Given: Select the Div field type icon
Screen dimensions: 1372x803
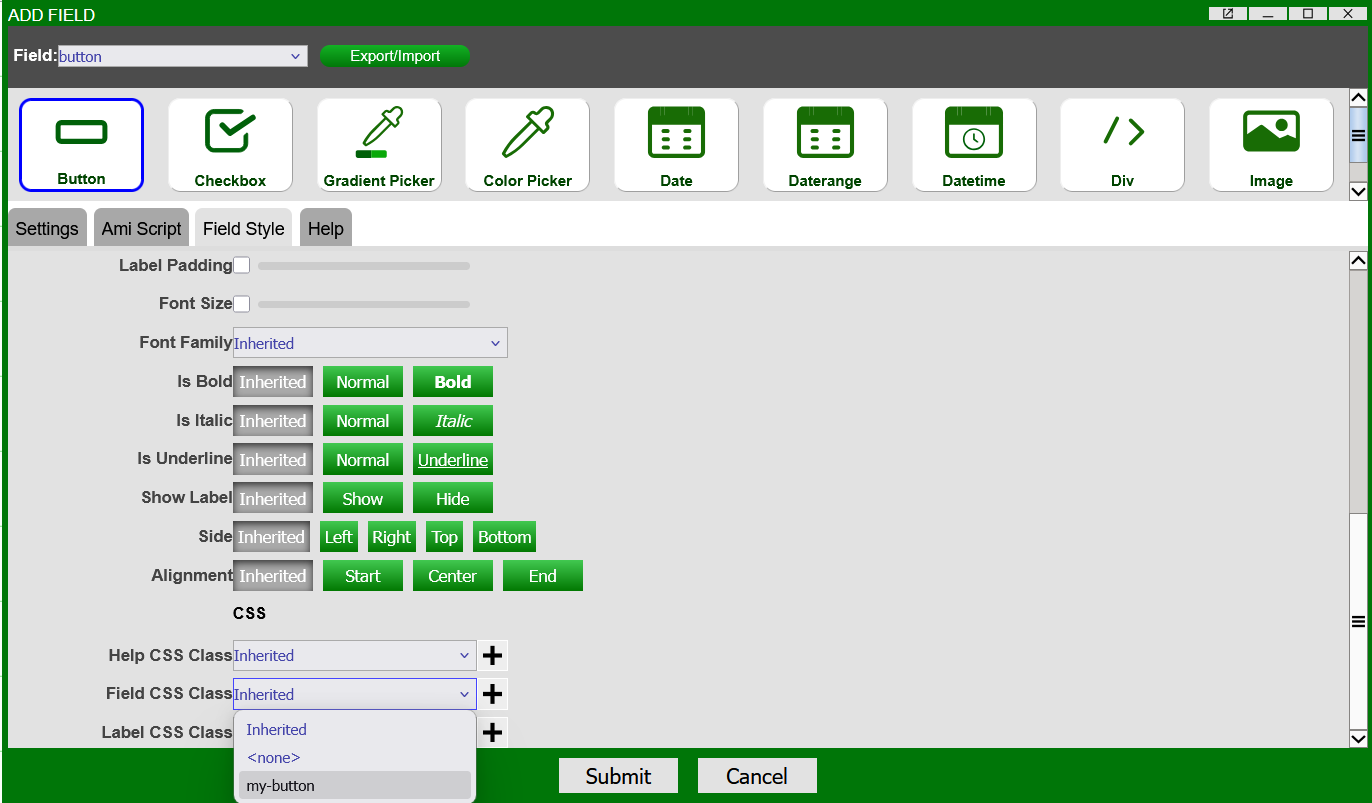Looking at the screenshot, I should [1122, 144].
